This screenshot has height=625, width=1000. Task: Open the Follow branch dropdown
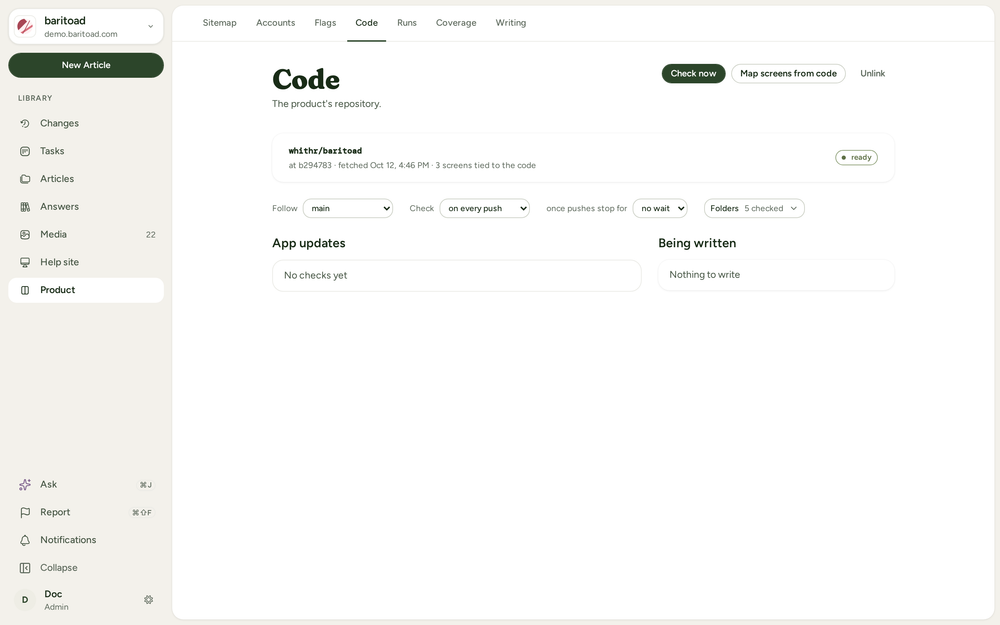[x=348, y=209]
